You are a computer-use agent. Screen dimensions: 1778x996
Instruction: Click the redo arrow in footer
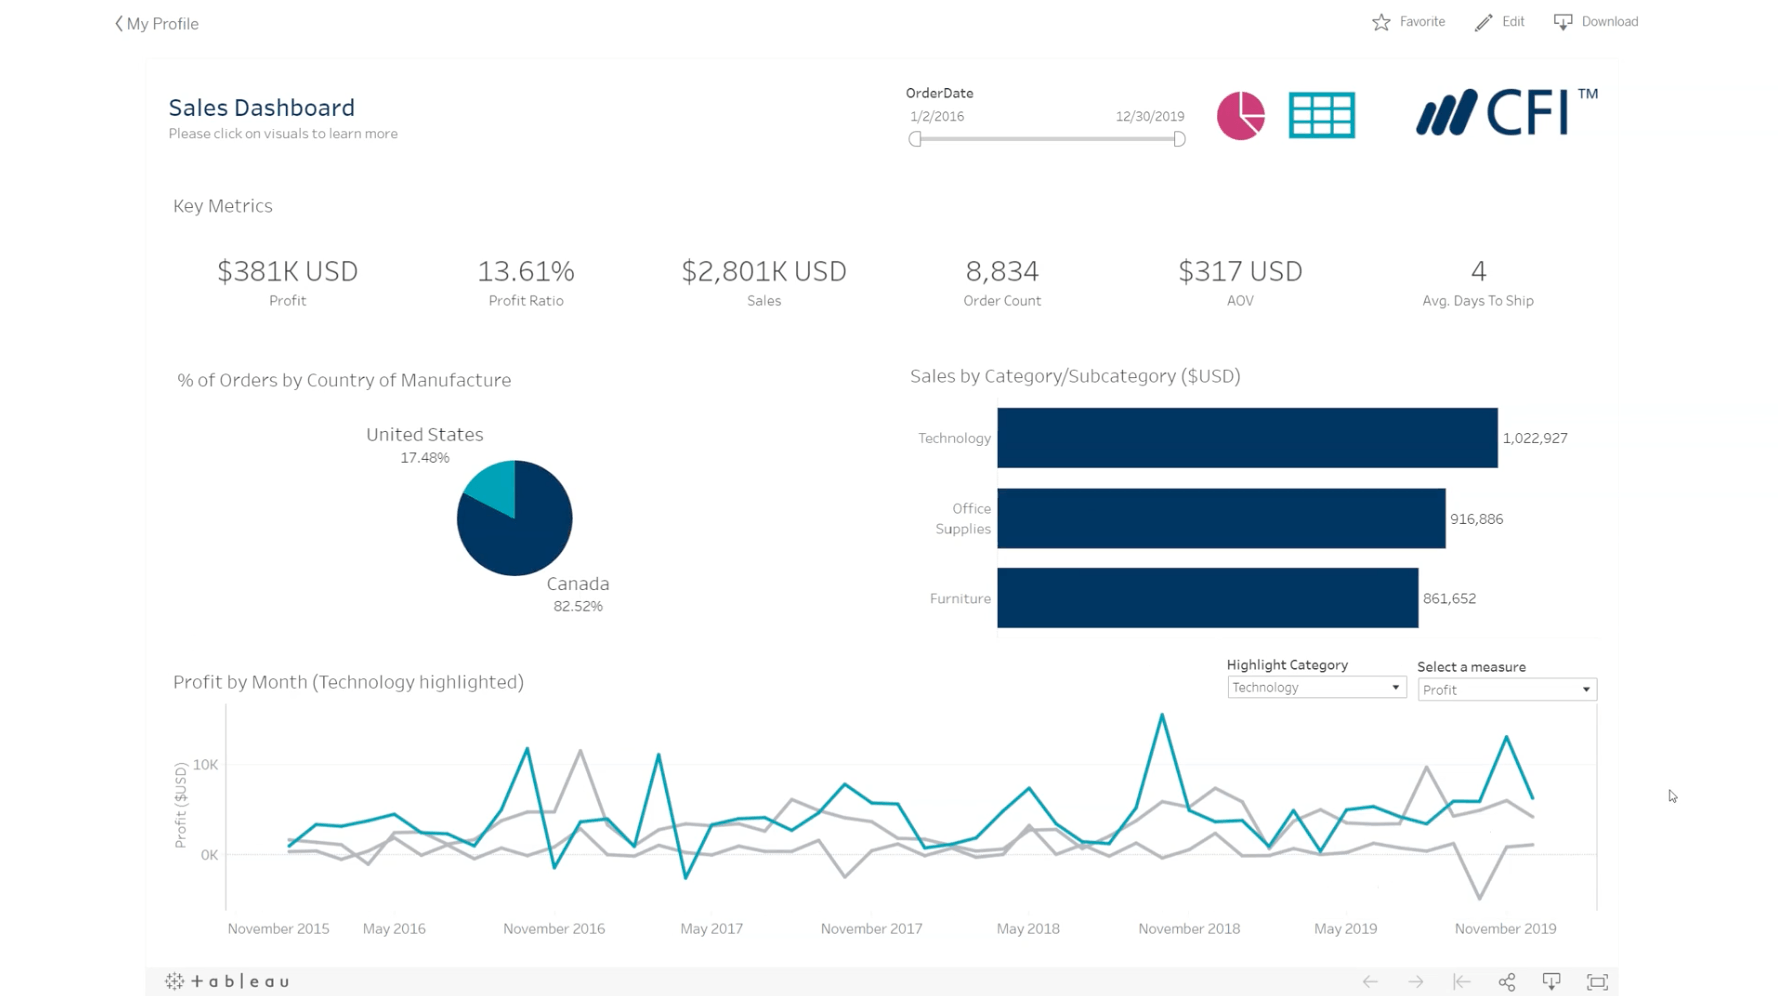(x=1415, y=982)
